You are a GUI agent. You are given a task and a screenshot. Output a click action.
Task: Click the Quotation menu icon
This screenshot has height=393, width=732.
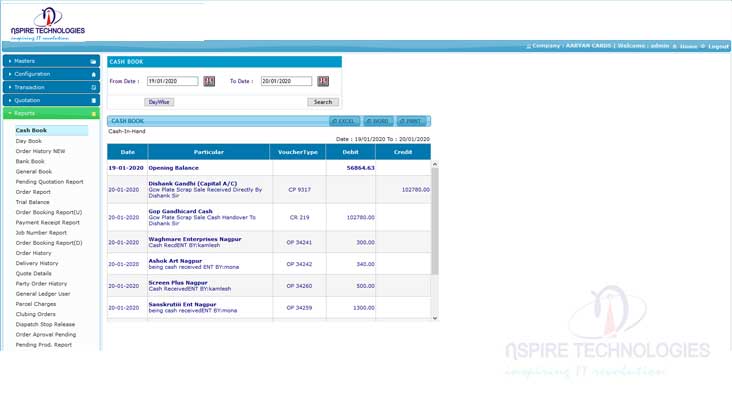coord(93,100)
